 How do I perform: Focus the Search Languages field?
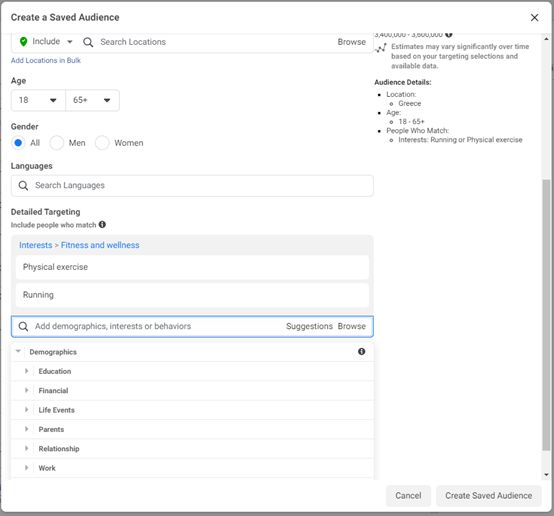coord(192,186)
